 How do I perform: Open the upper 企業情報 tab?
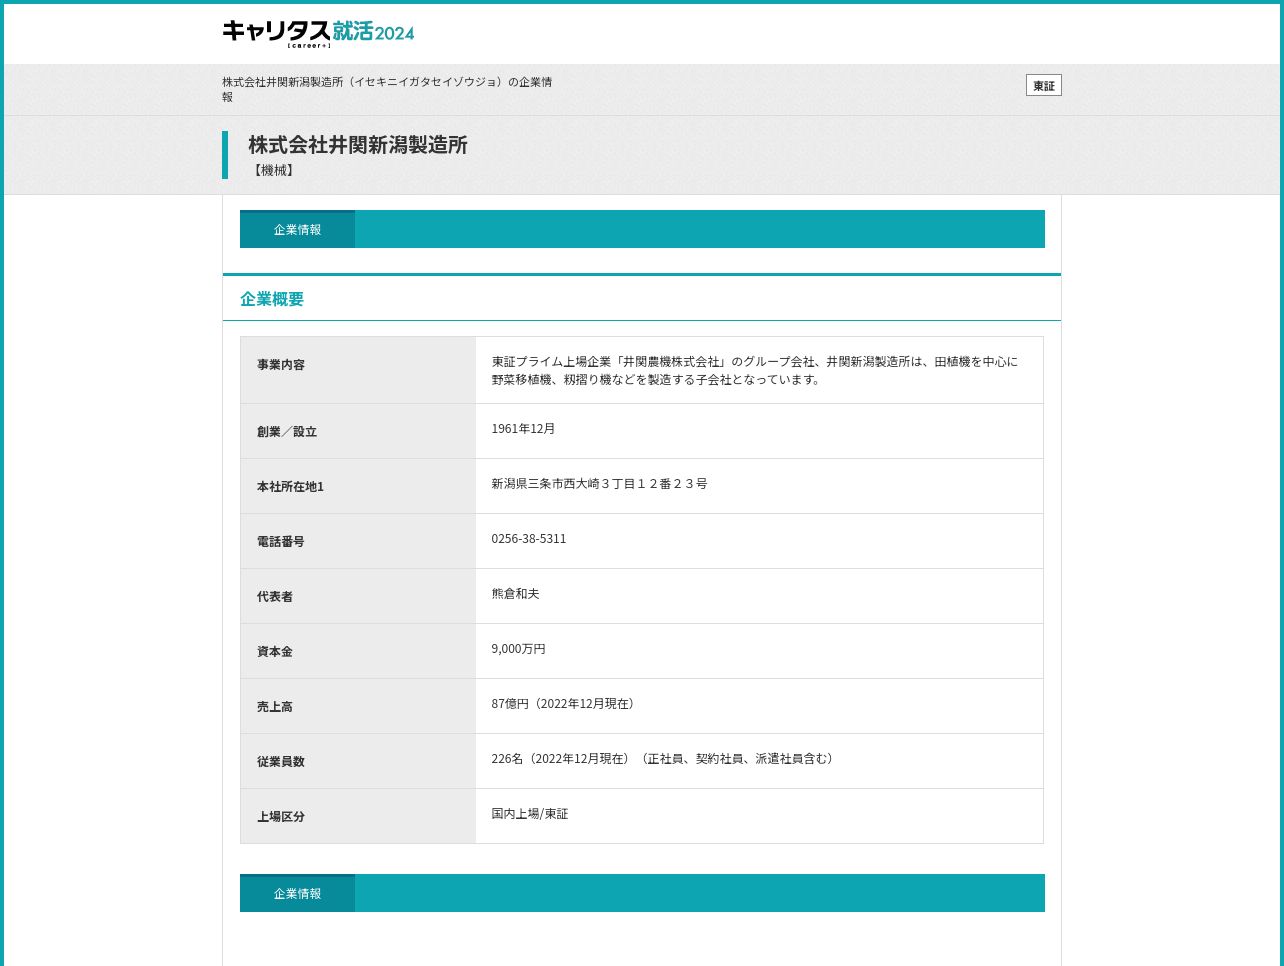297,229
